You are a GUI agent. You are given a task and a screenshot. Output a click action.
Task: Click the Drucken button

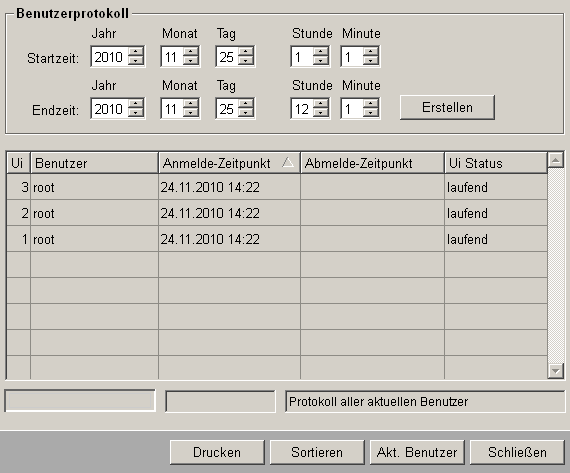point(217,452)
